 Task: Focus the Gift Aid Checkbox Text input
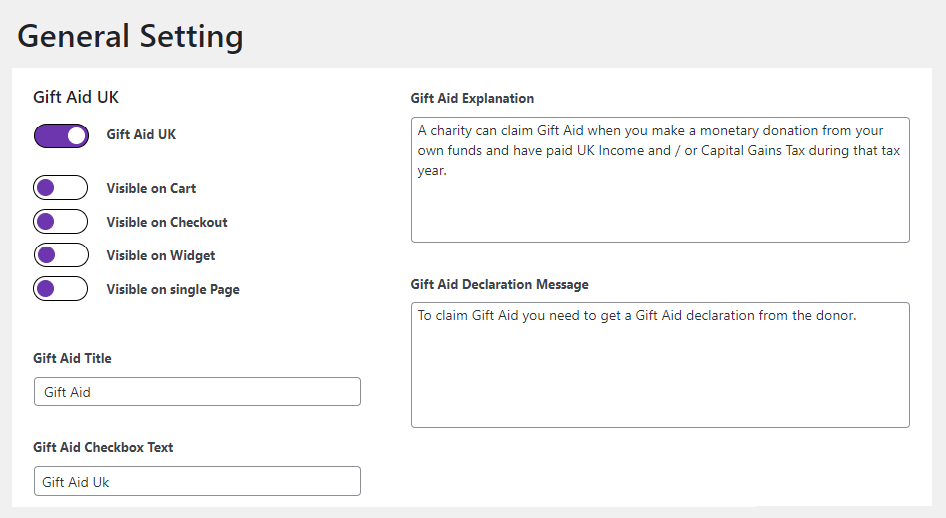197,481
